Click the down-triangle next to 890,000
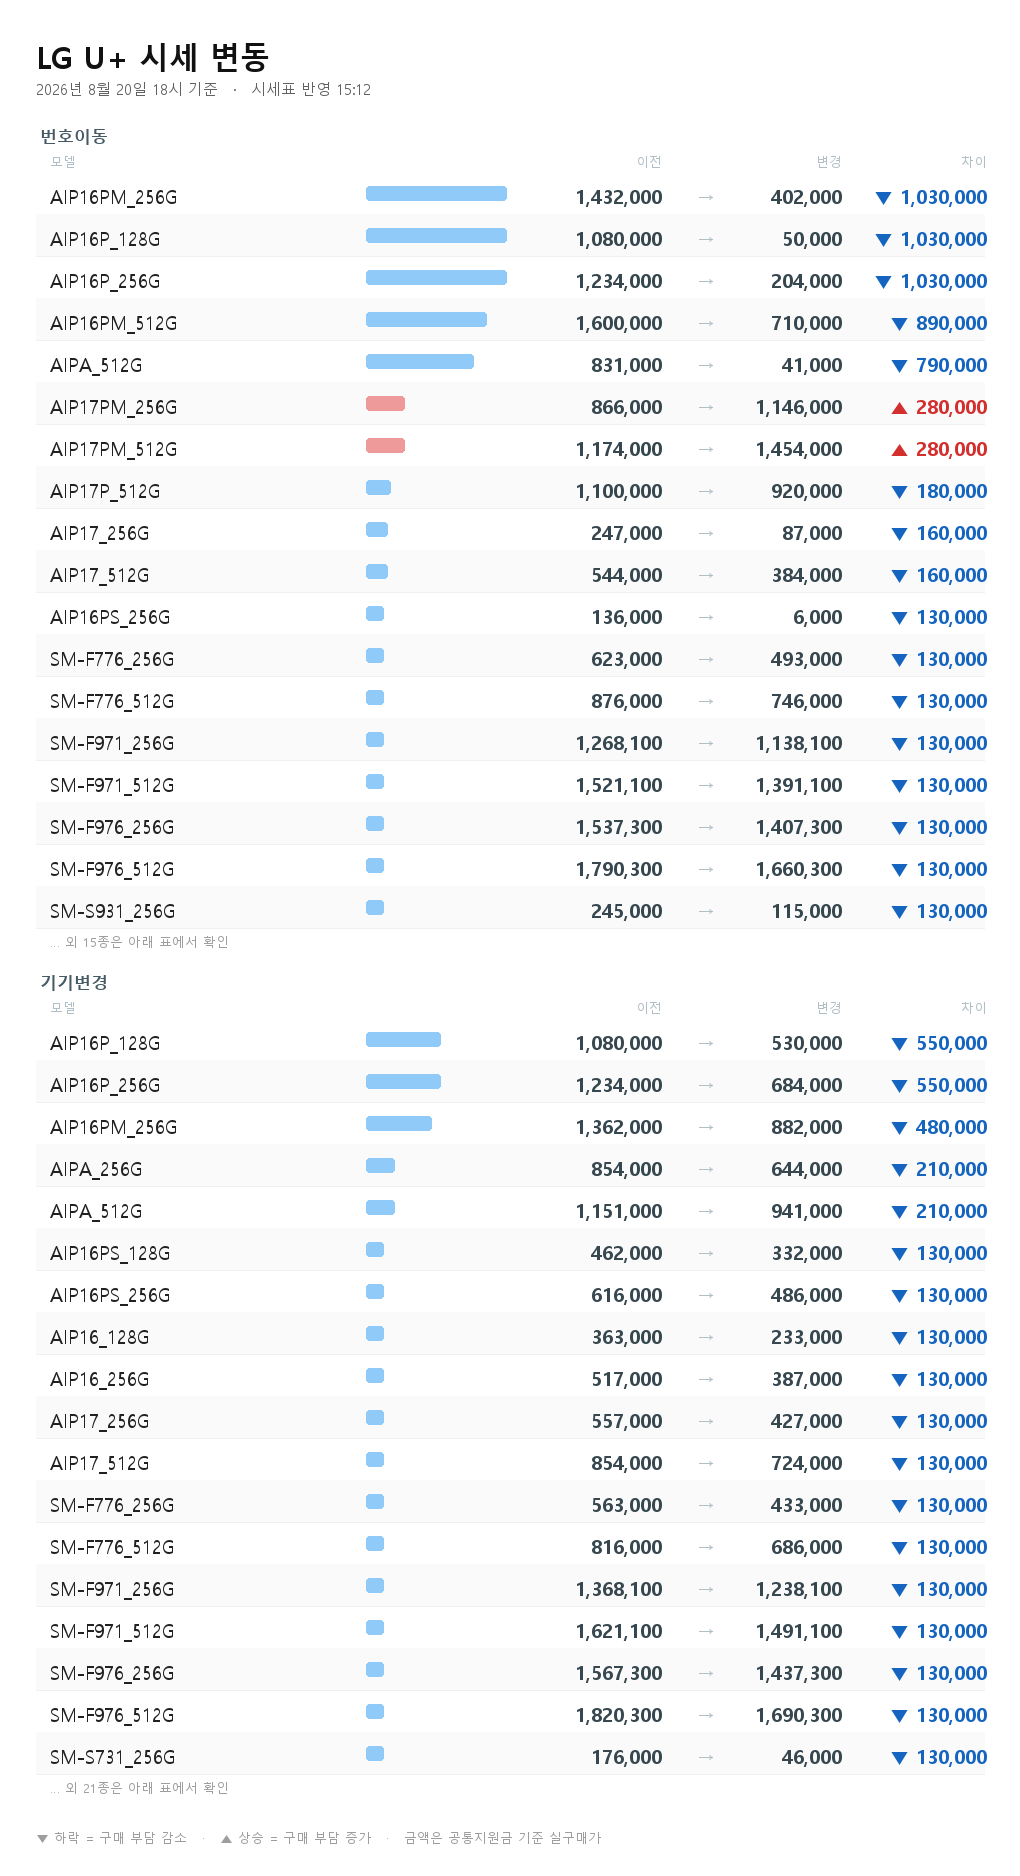1020x1876 pixels. pos(899,324)
